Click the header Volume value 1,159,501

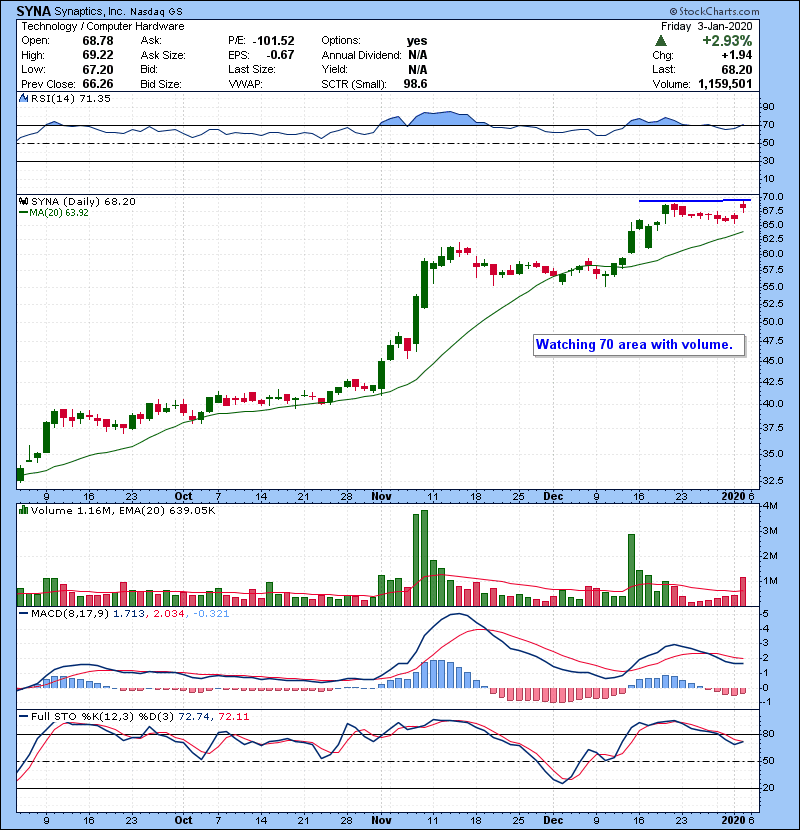[725, 84]
